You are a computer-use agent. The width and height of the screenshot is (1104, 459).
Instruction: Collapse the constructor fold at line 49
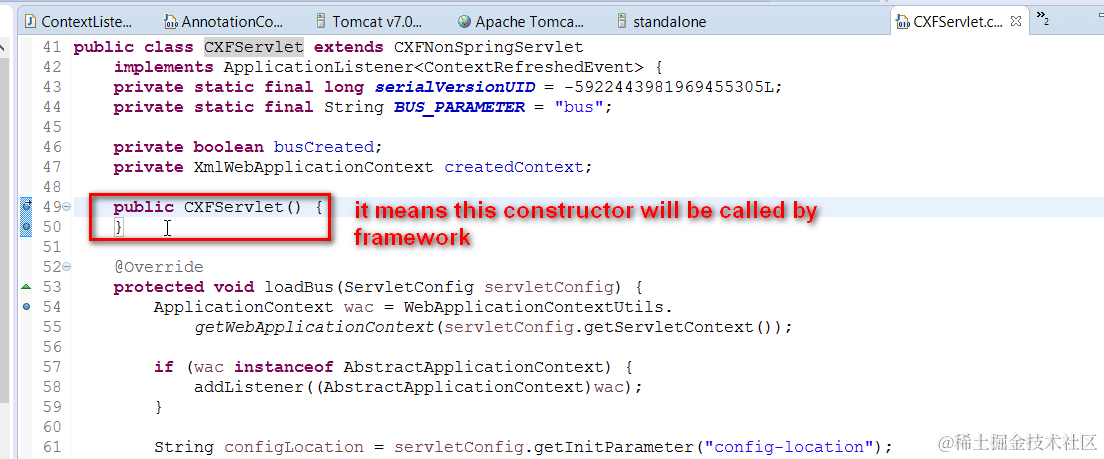click(x=67, y=207)
